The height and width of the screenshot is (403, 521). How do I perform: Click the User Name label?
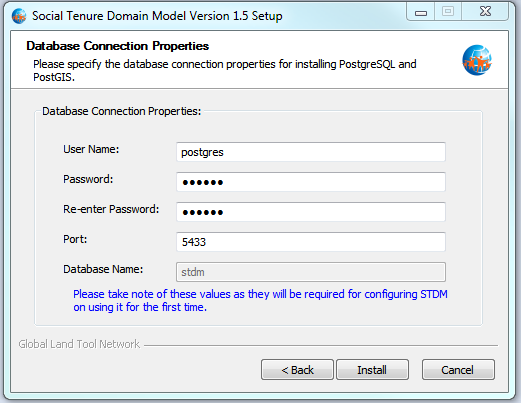pos(91,149)
